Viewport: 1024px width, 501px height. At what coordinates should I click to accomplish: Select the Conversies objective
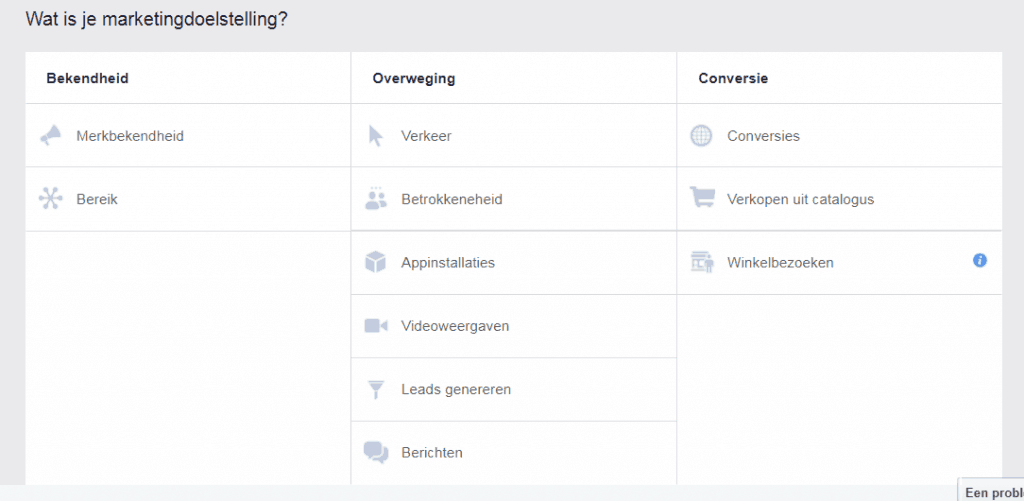tap(839, 136)
